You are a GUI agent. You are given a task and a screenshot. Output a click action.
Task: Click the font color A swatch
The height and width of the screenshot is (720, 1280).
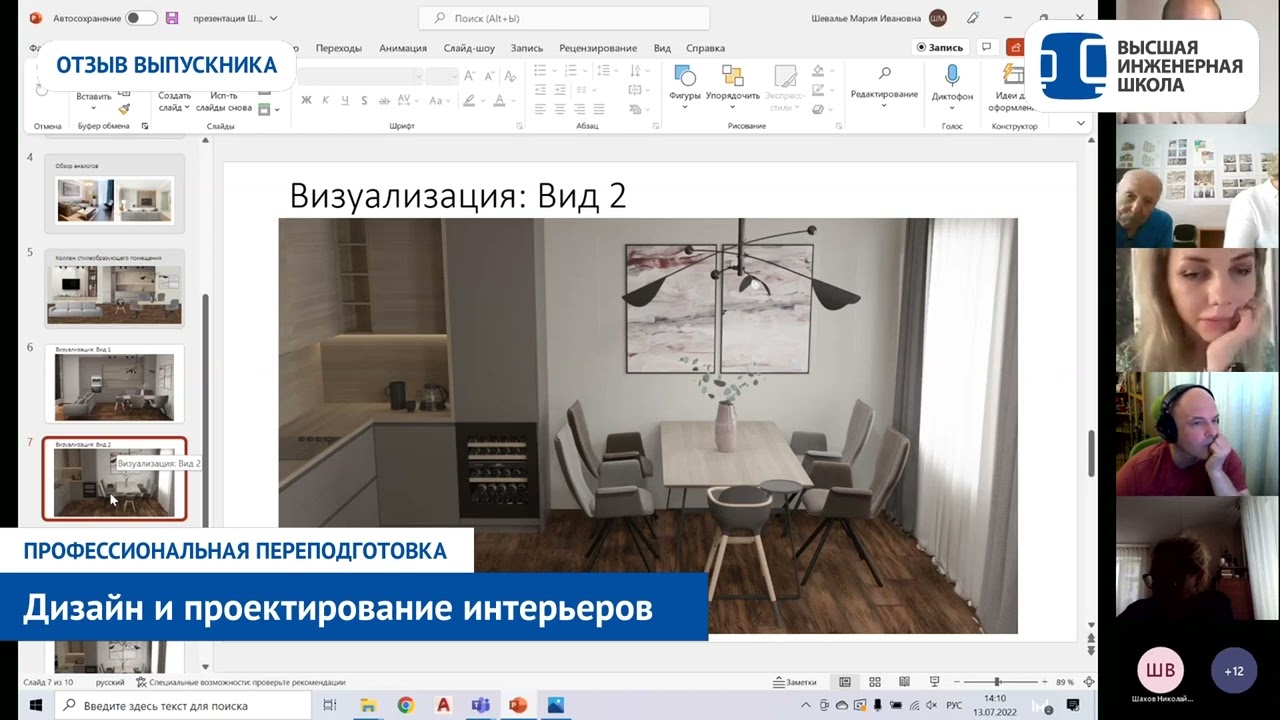(501, 100)
